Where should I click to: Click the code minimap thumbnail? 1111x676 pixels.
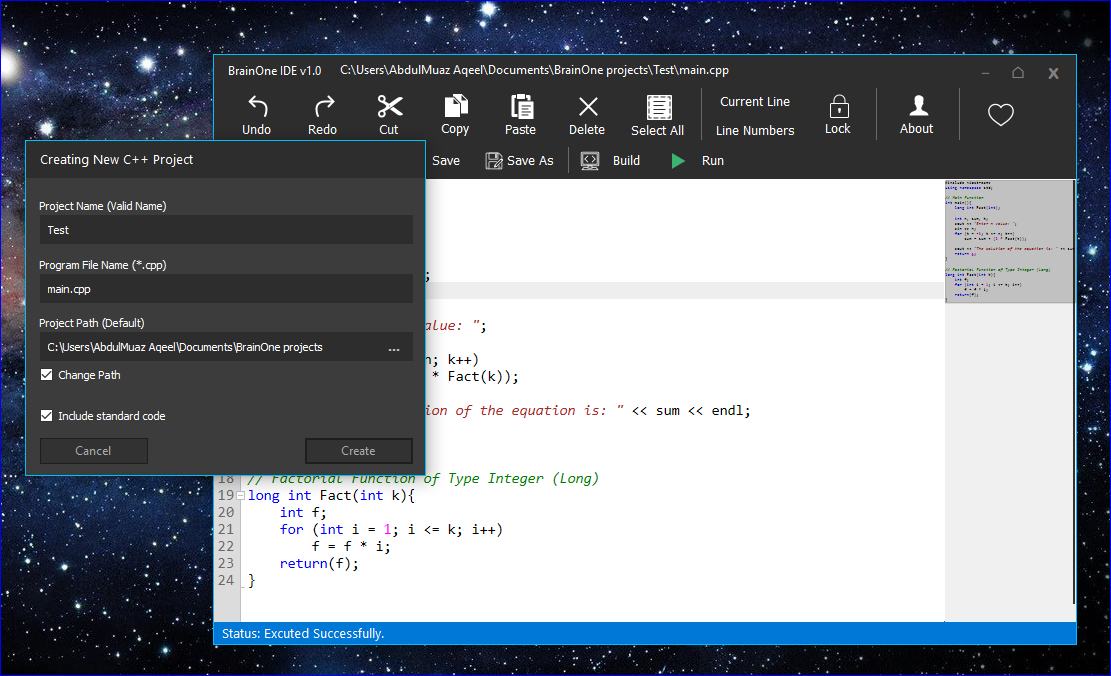click(1010, 241)
